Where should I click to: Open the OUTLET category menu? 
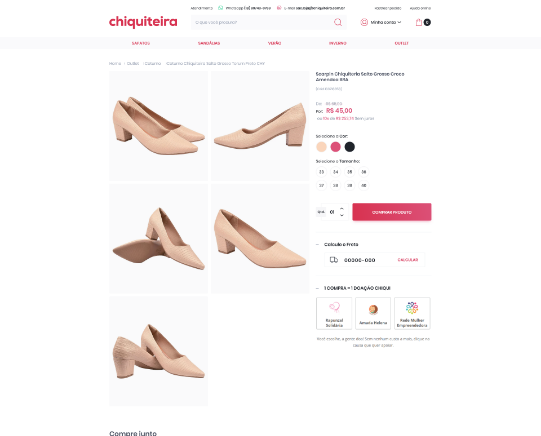[402, 43]
